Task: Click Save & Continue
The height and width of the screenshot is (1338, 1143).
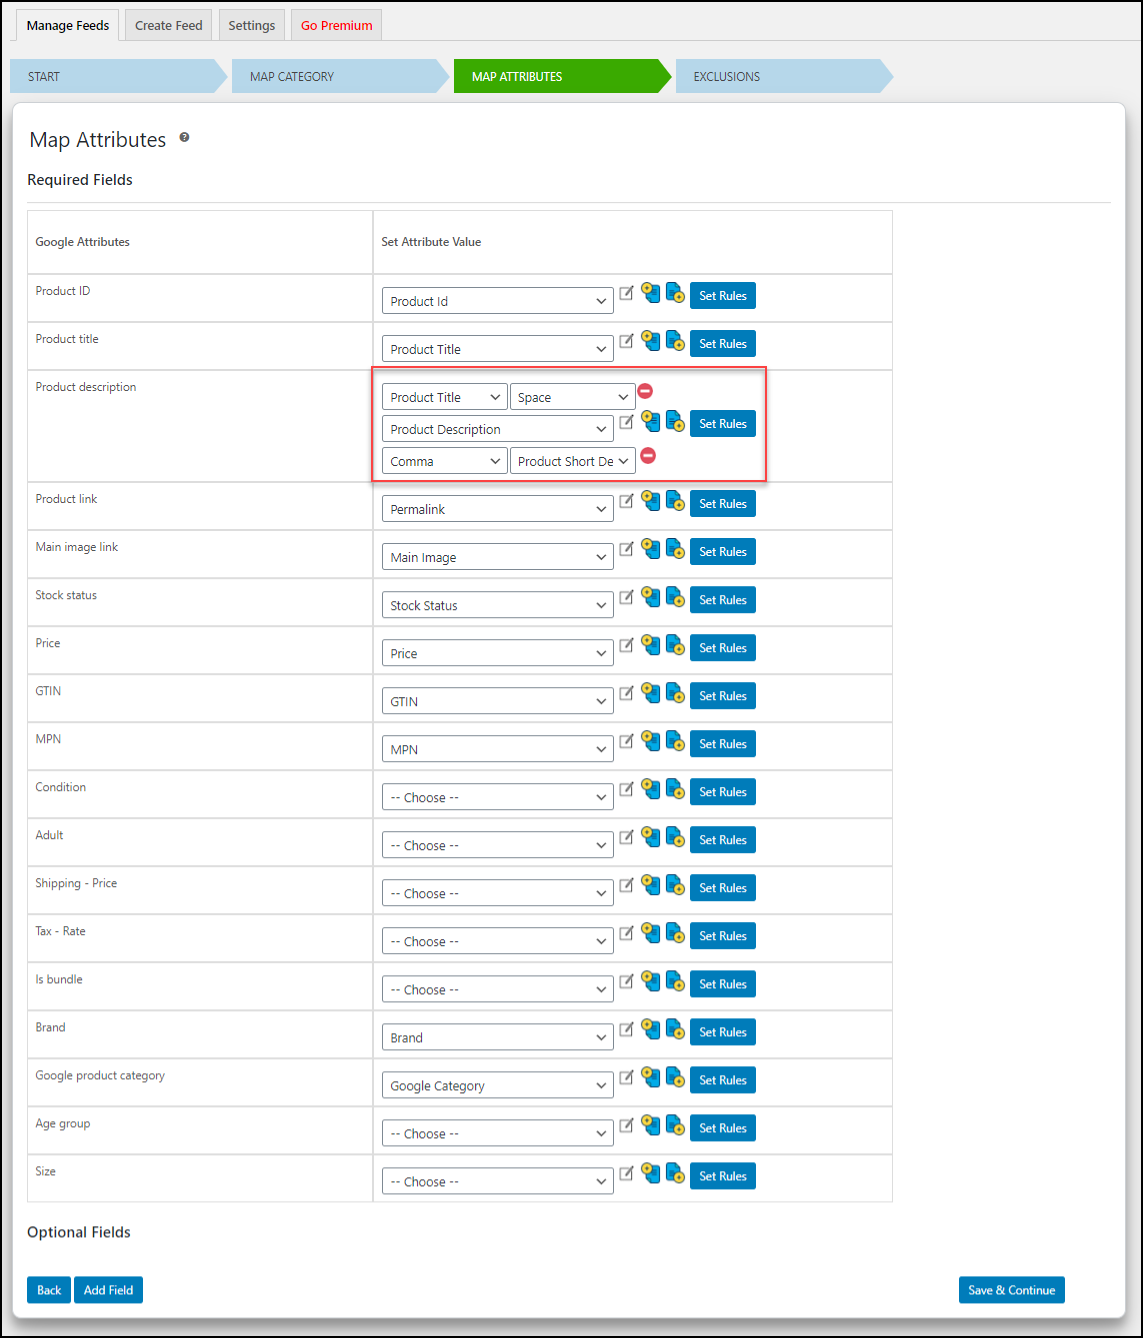Action: point(1012,1290)
